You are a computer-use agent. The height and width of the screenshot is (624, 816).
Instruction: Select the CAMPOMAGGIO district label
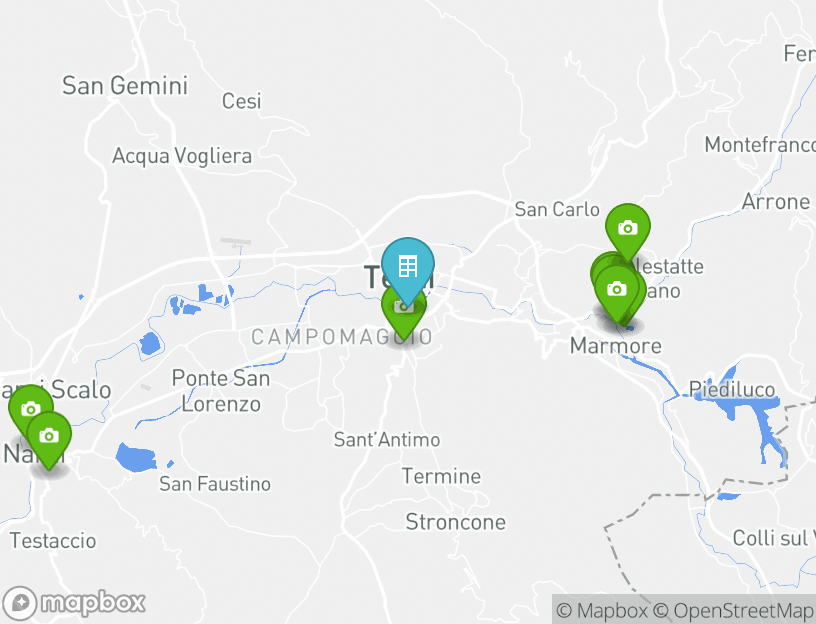coord(342,337)
